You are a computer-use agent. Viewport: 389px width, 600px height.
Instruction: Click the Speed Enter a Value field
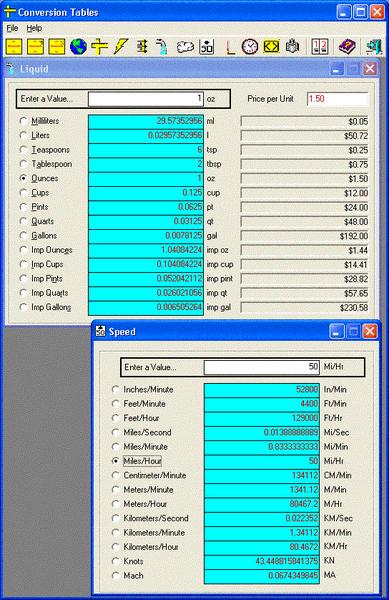coord(262,367)
